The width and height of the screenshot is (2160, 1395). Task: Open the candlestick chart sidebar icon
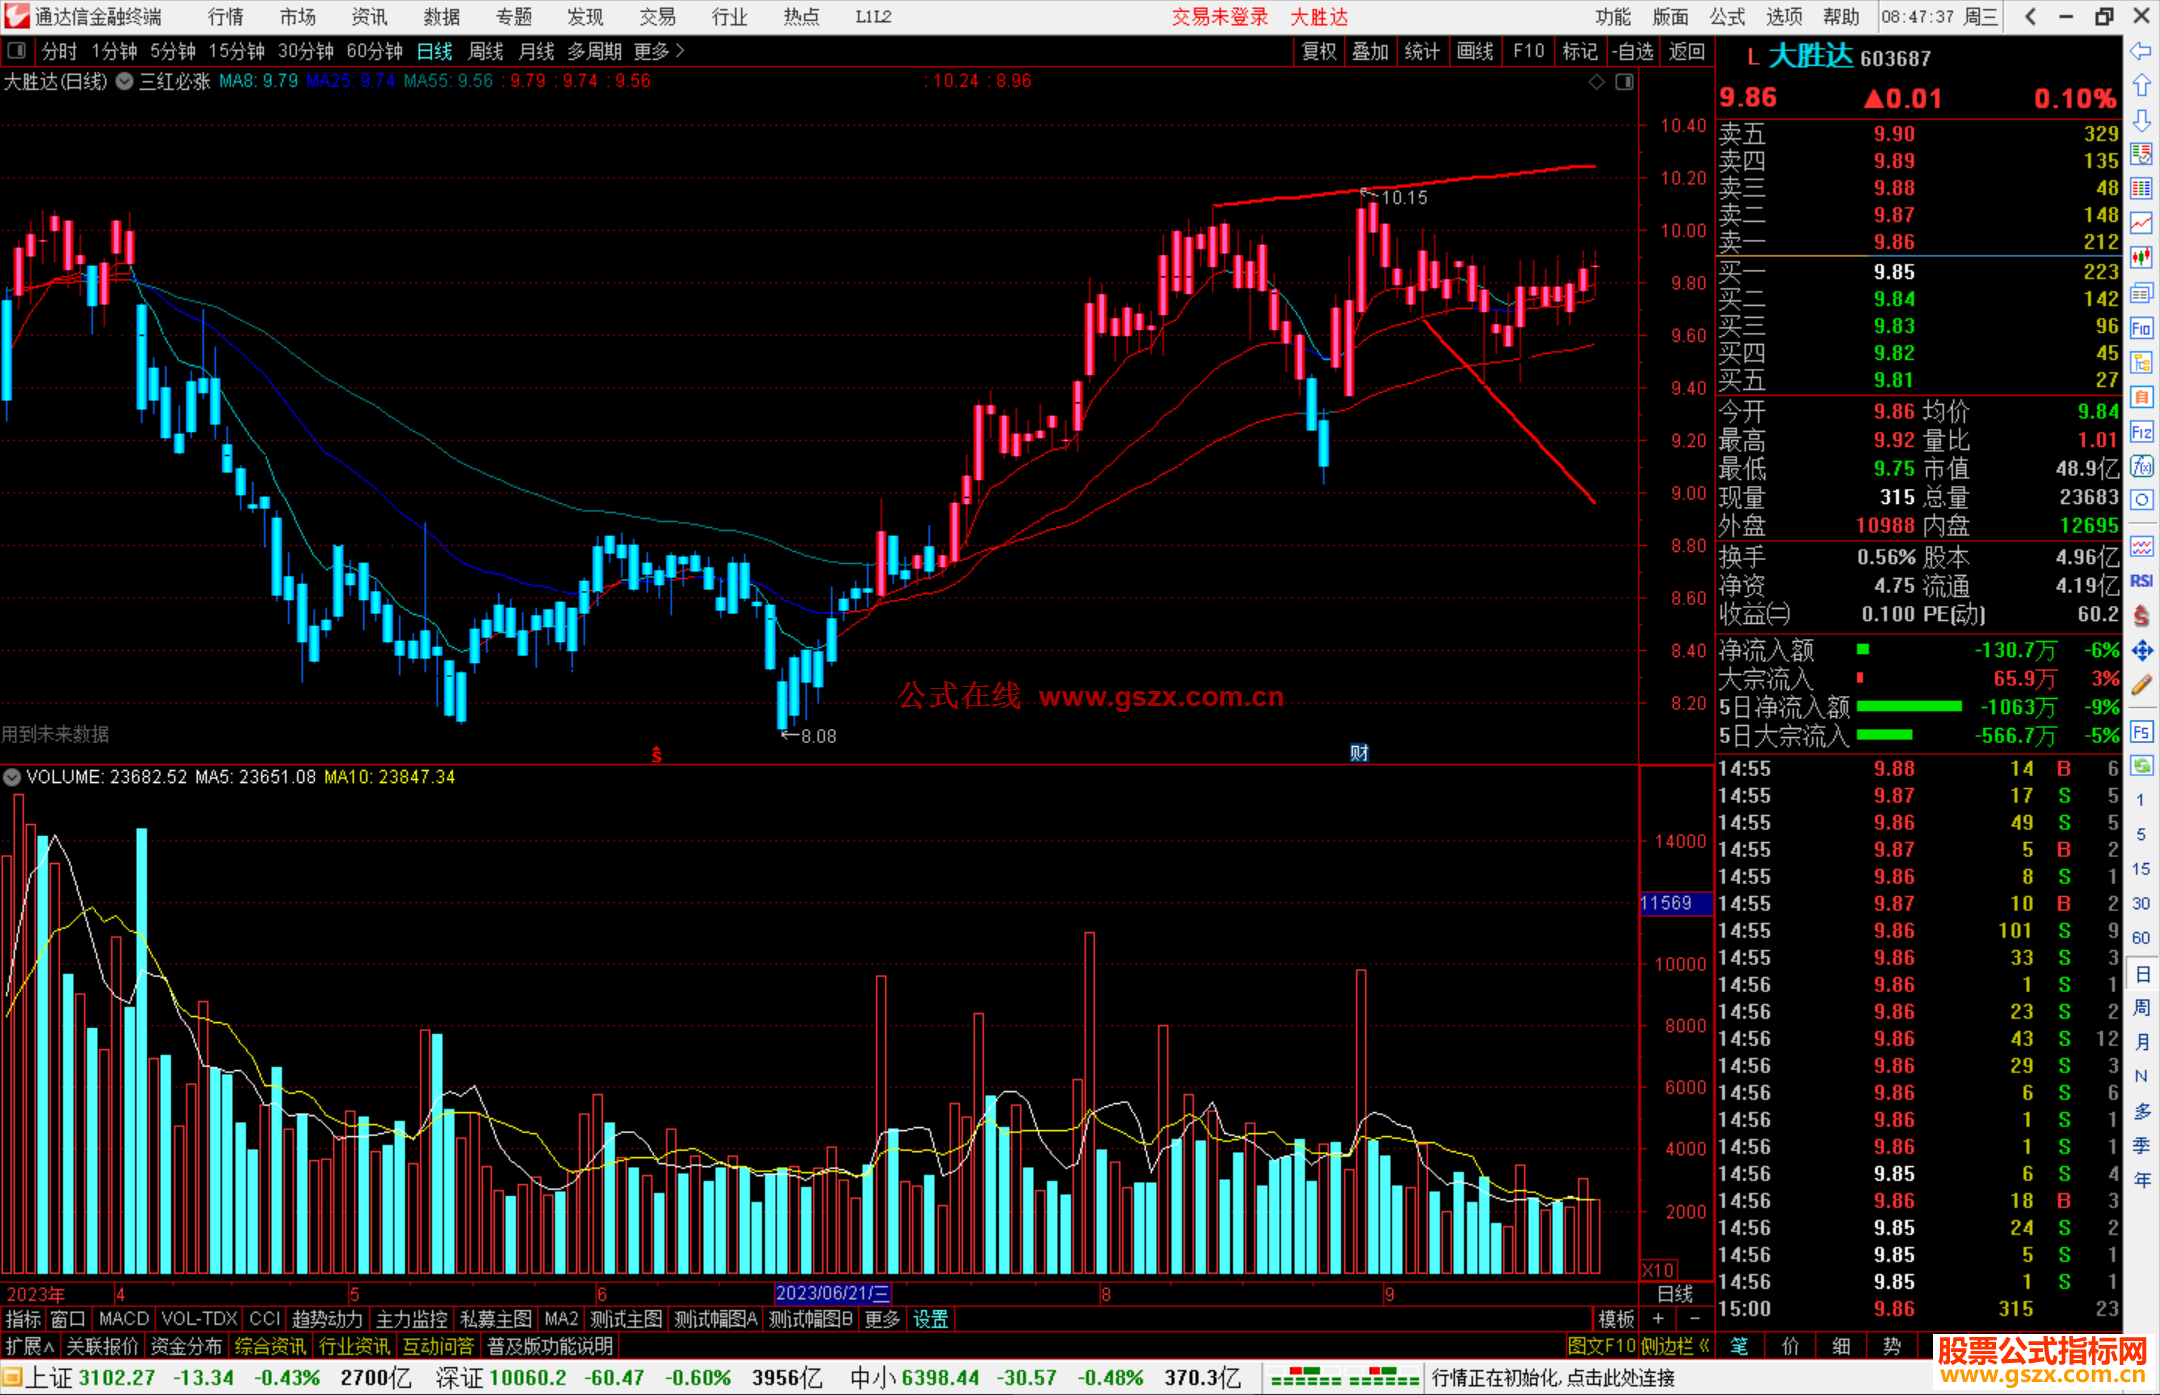point(2141,257)
